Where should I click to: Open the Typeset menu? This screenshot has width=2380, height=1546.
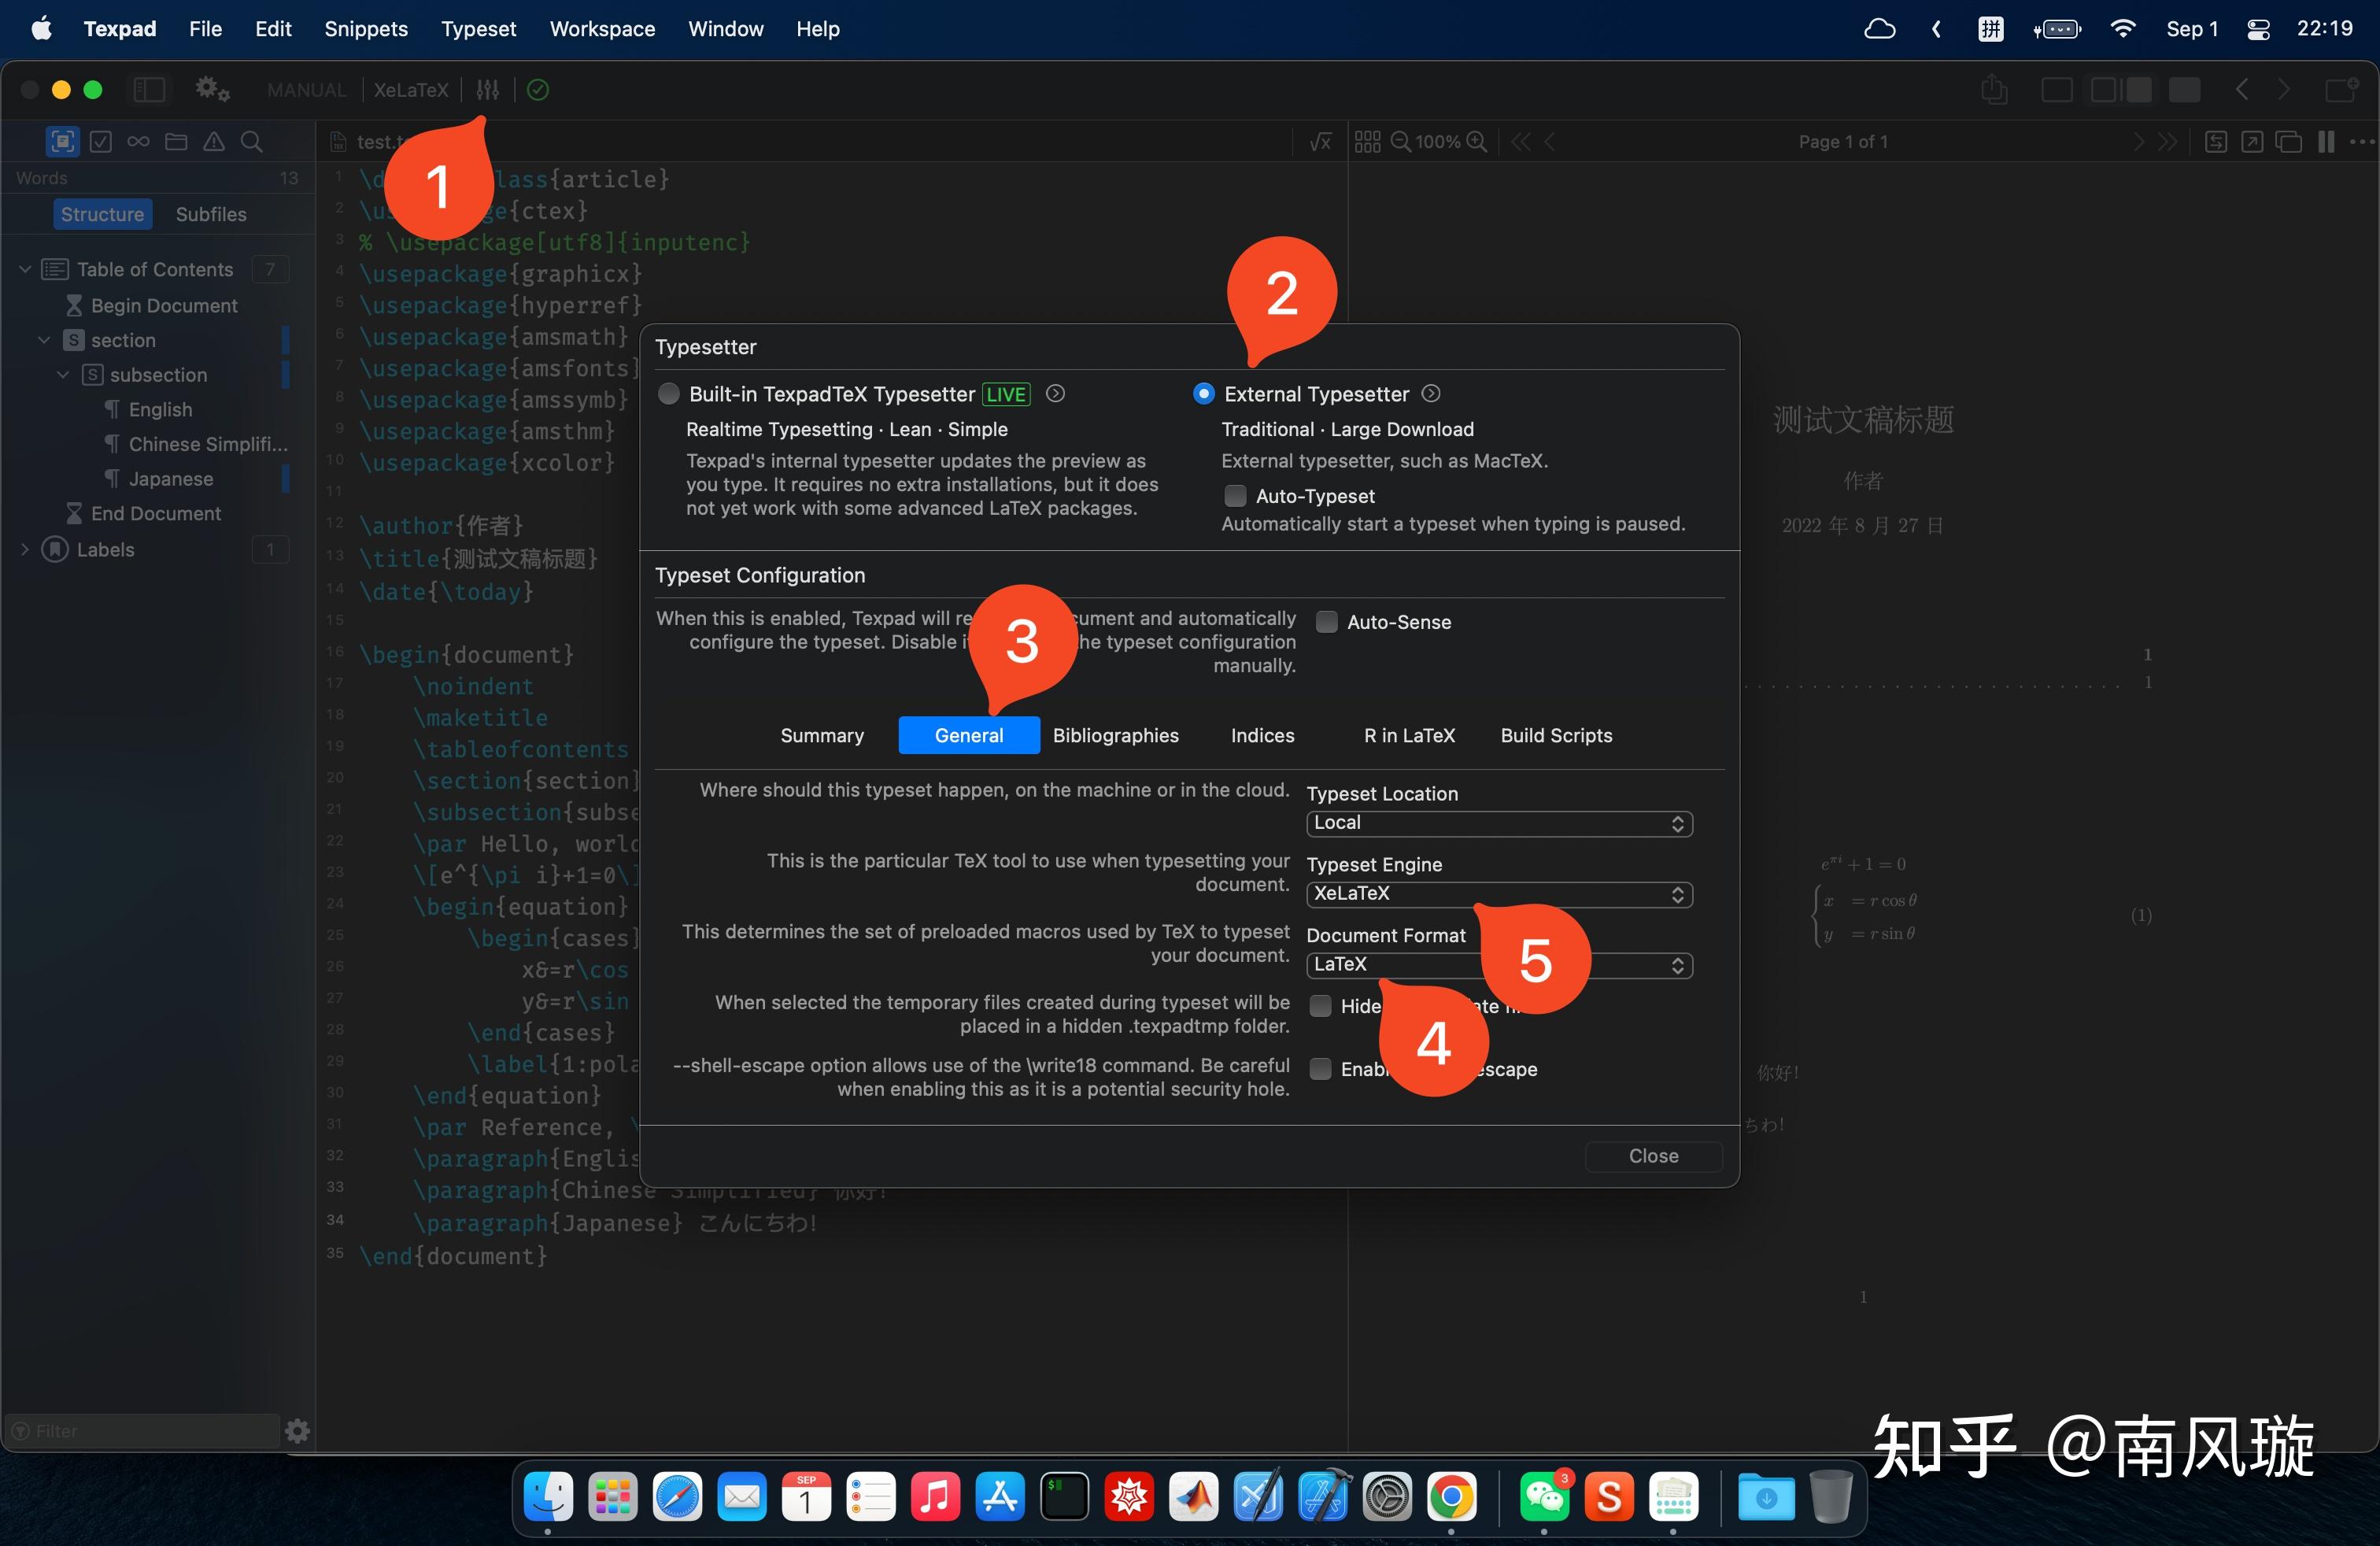pyautogui.click(x=478, y=29)
